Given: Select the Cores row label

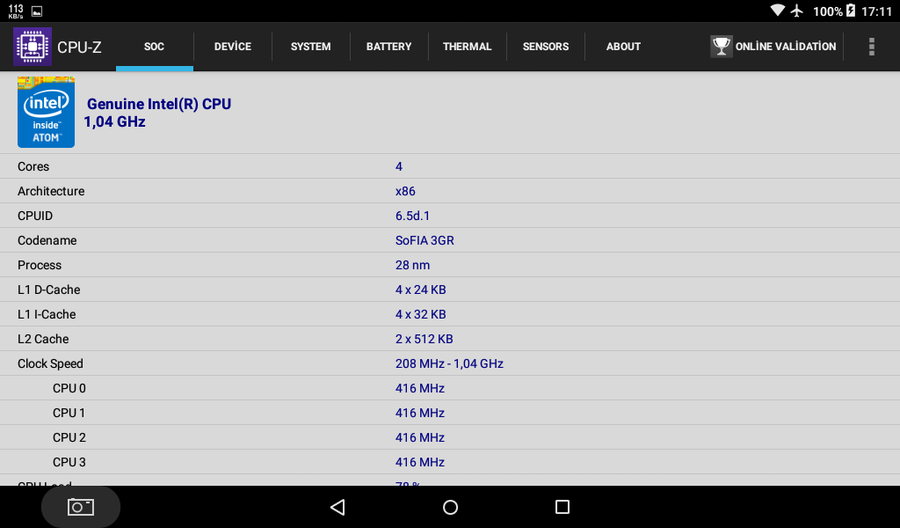Looking at the screenshot, I should [x=33, y=166].
